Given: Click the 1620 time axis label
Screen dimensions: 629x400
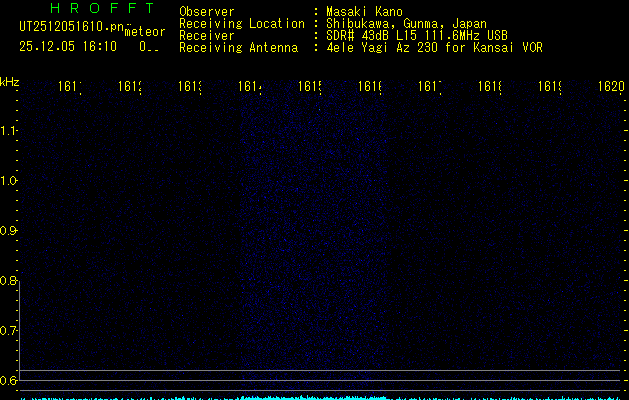Looking at the screenshot, I should tap(611, 86).
